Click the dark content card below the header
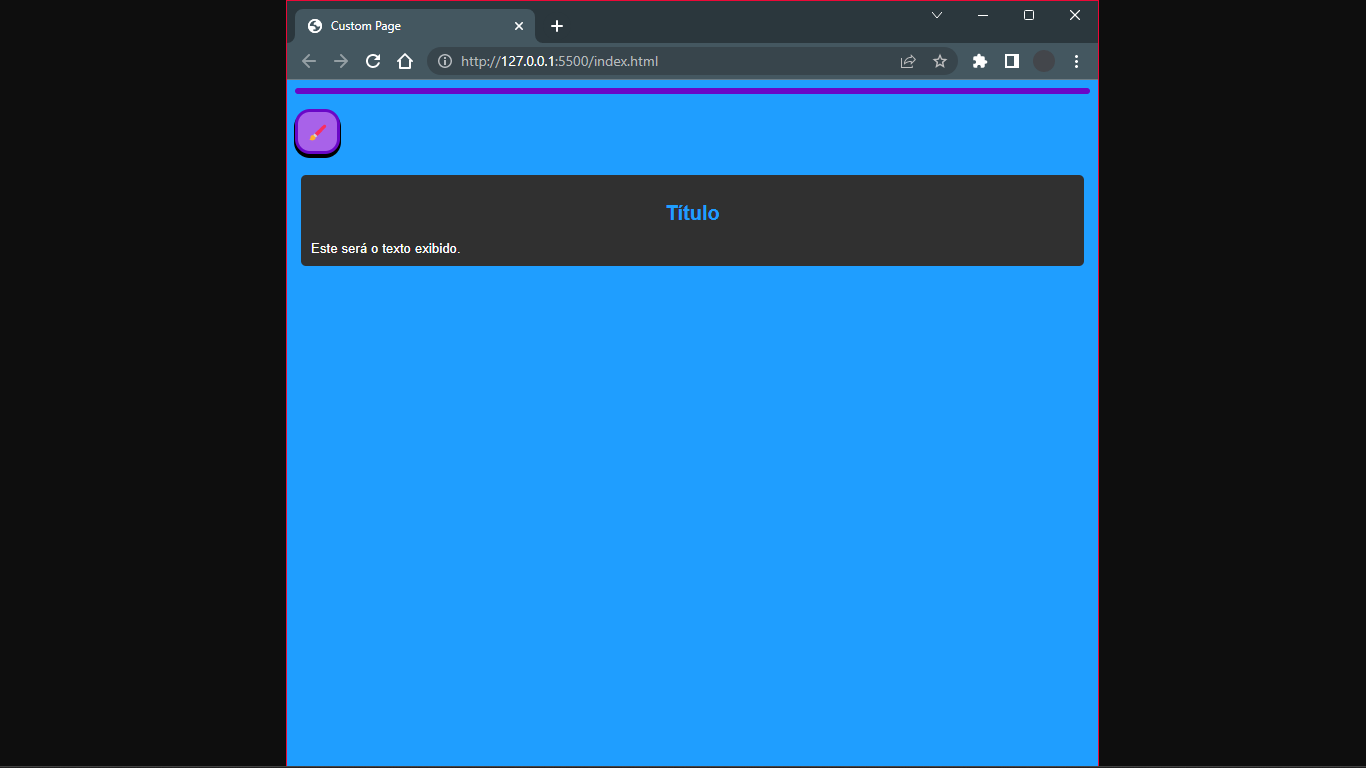The width and height of the screenshot is (1366, 768). click(692, 220)
